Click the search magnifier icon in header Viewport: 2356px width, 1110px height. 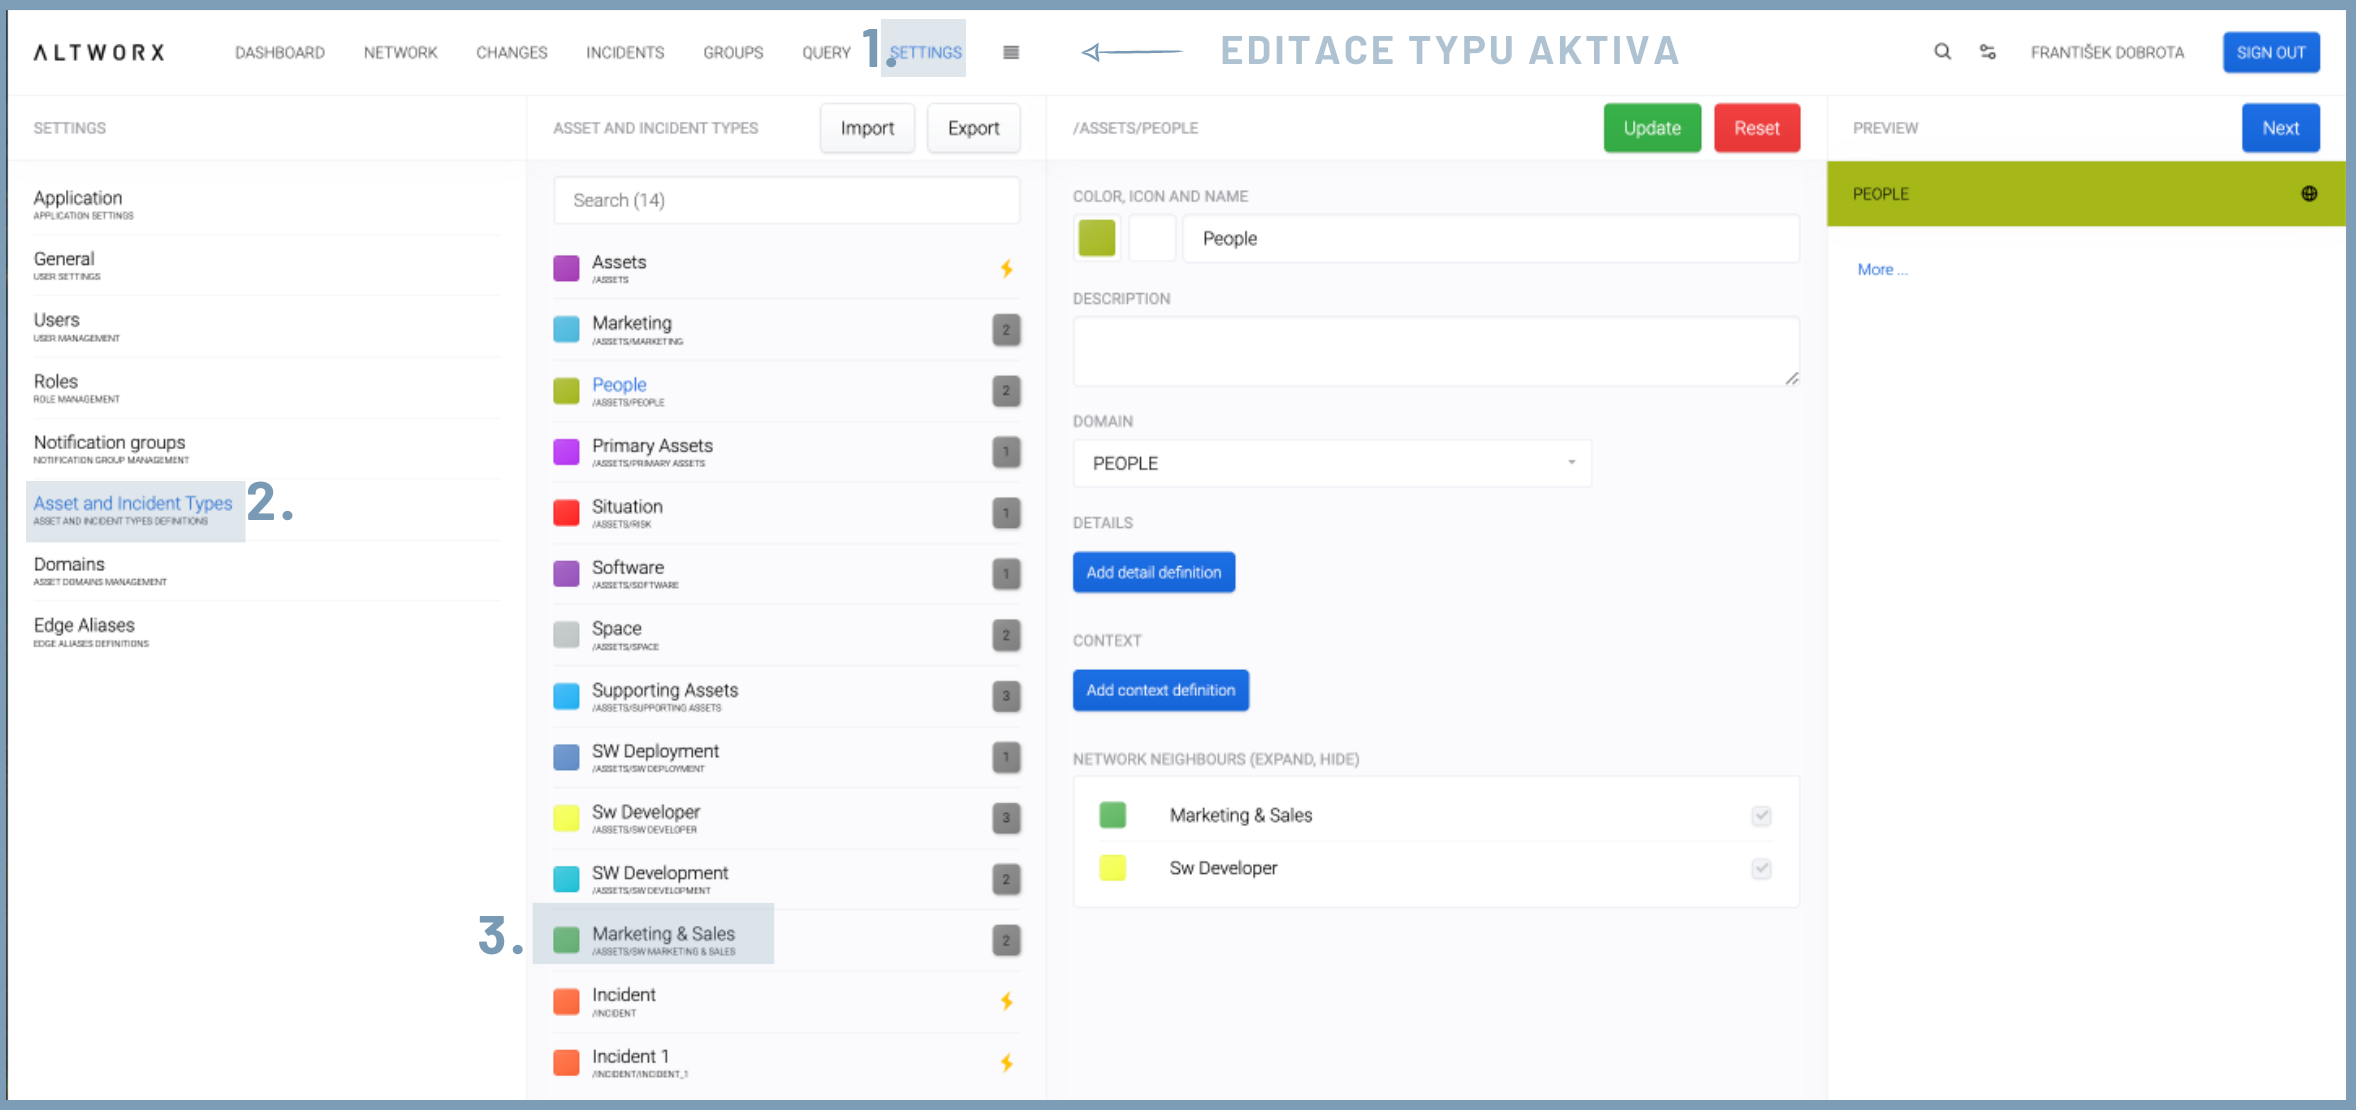click(x=1942, y=51)
